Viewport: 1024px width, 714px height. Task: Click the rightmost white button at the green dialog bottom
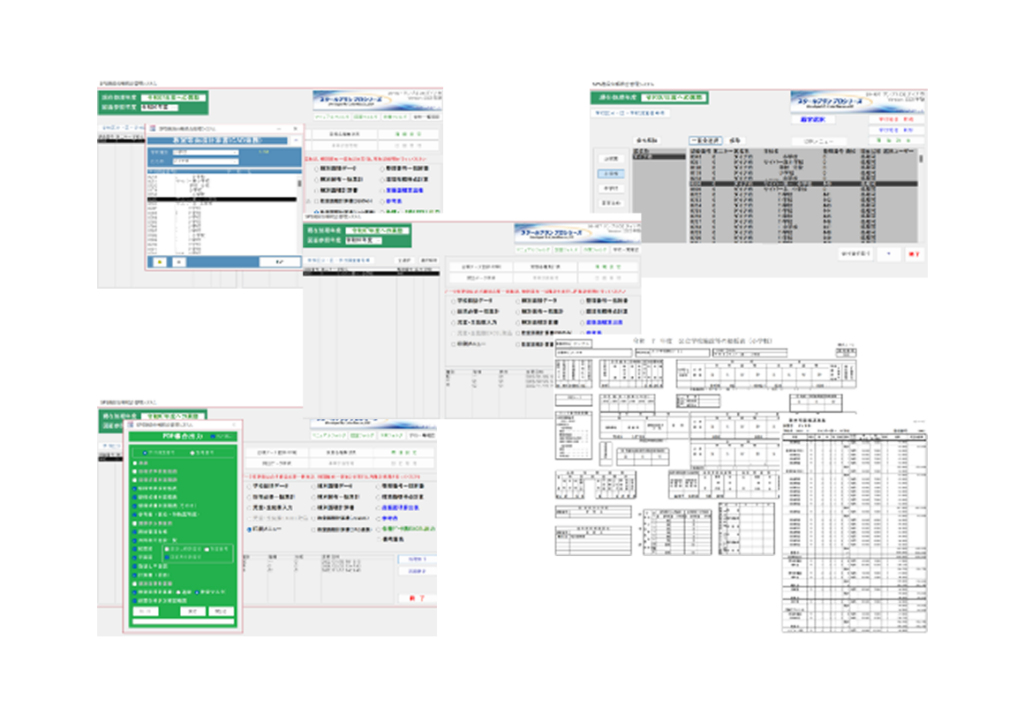220,611
